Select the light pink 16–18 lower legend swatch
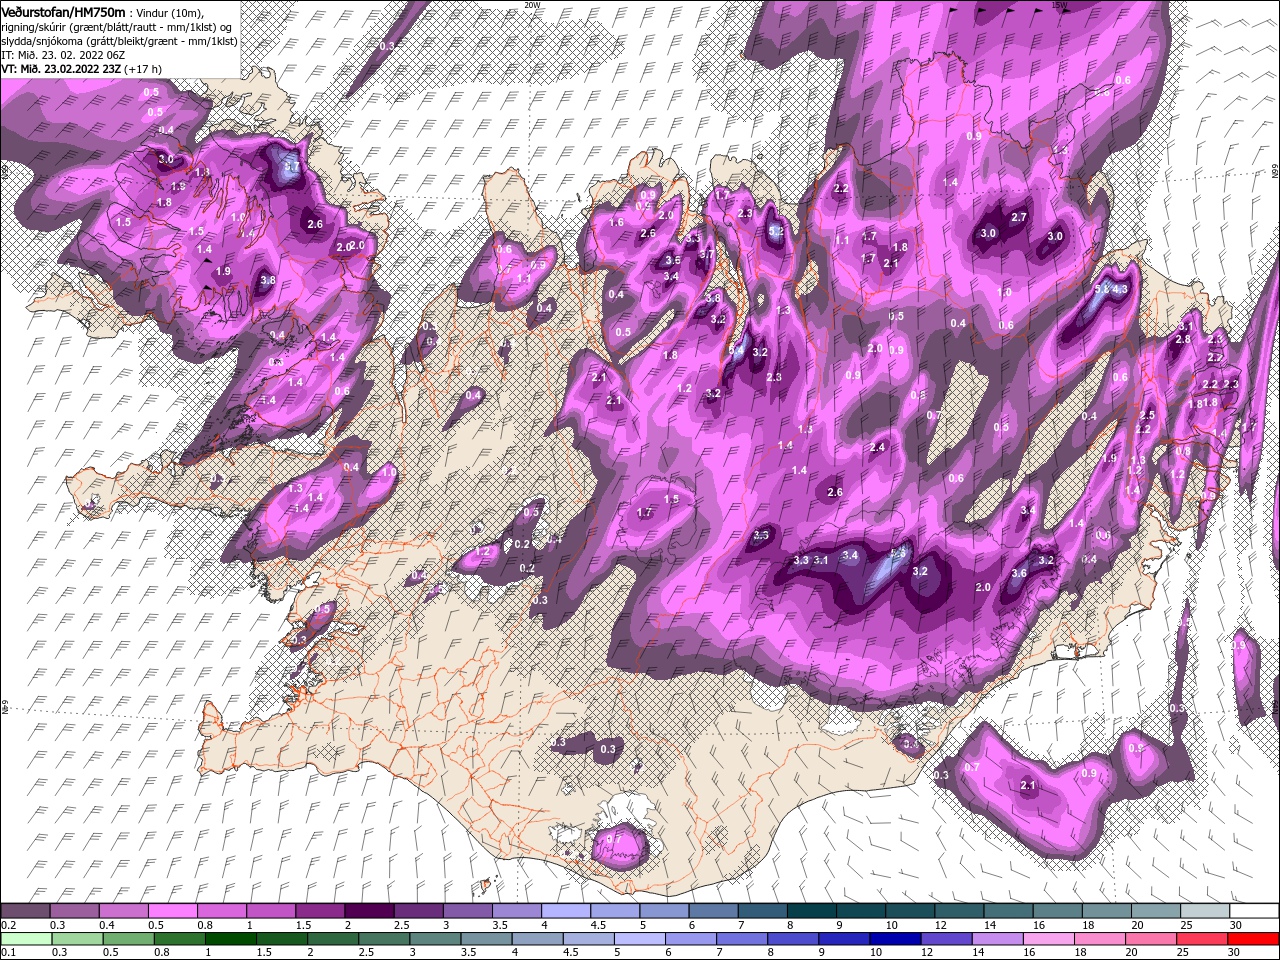Image resolution: width=1280 pixels, height=960 pixels. pyautogui.click(x=1048, y=939)
